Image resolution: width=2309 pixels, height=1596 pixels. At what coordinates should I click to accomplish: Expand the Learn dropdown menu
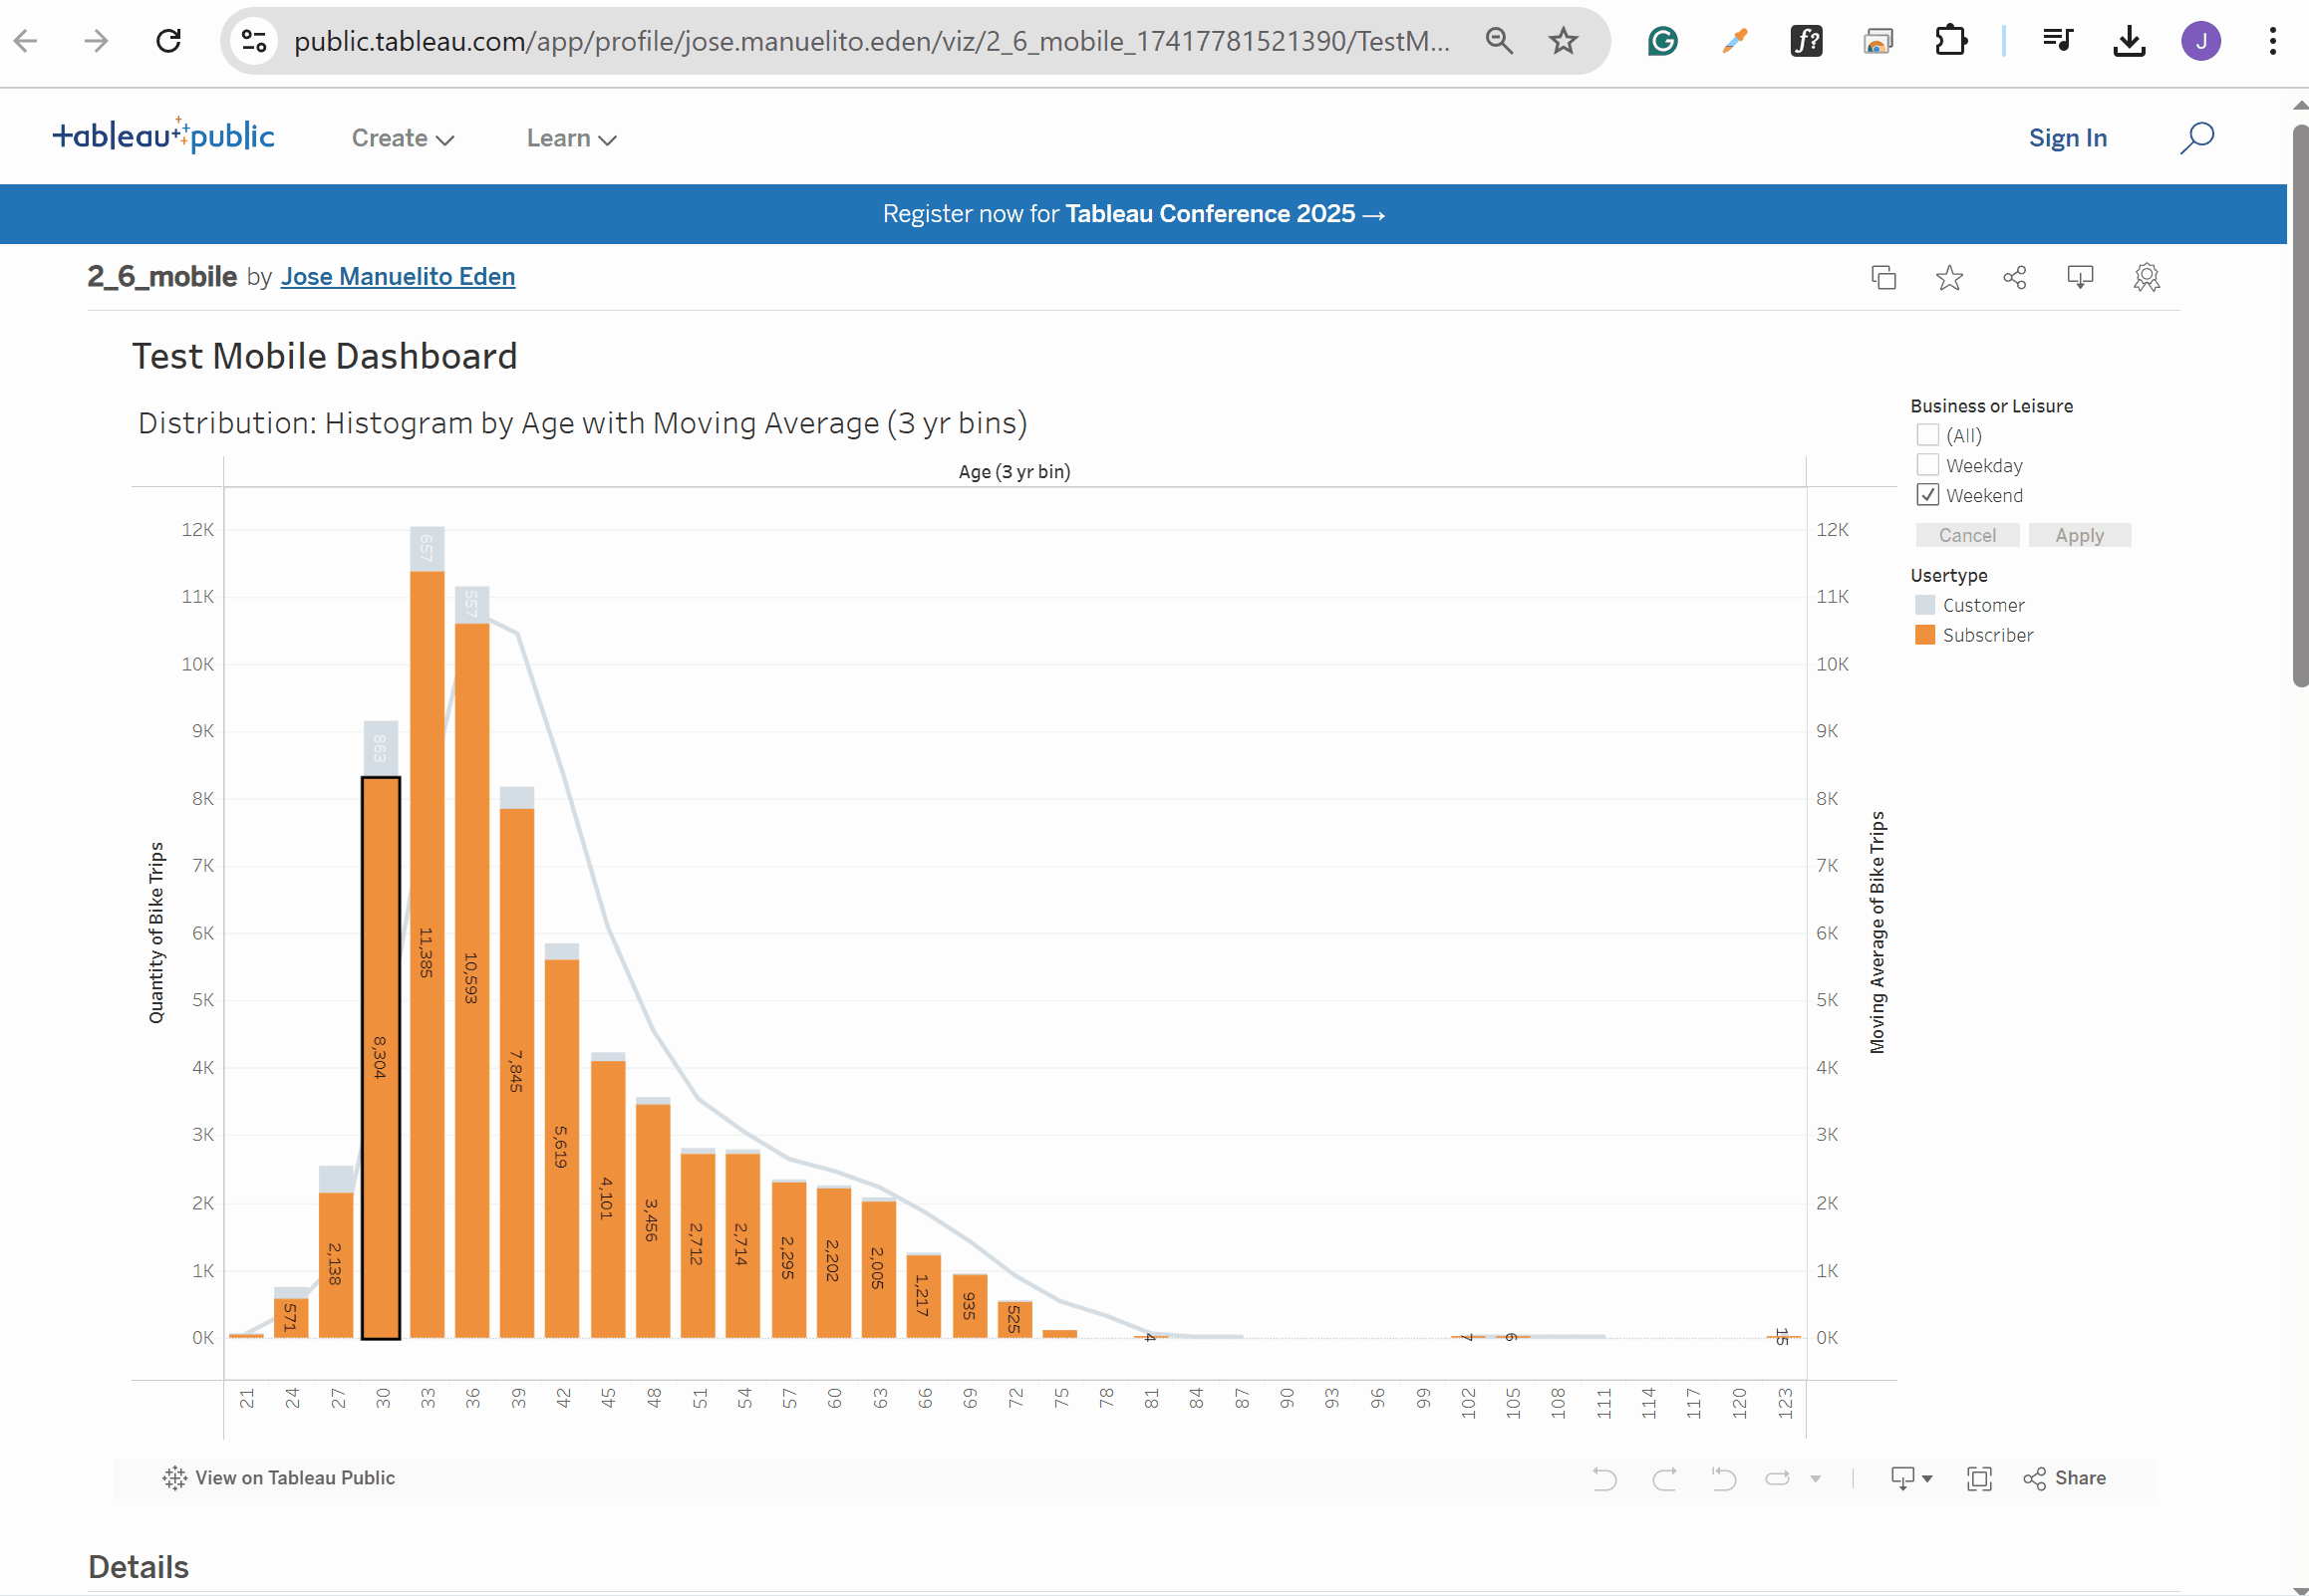(571, 138)
